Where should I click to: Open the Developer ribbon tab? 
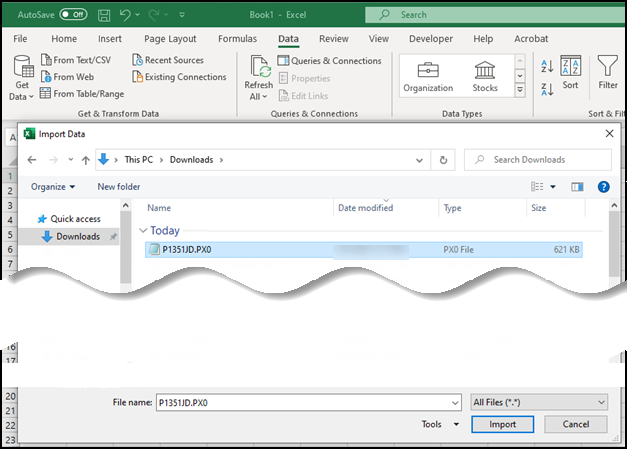[431, 39]
